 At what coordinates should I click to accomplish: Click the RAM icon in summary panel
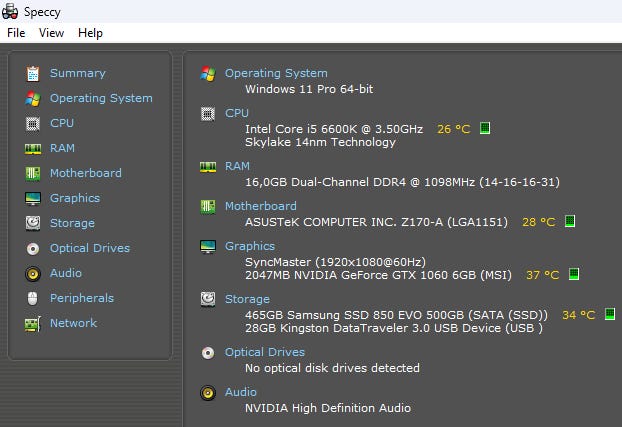point(208,167)
